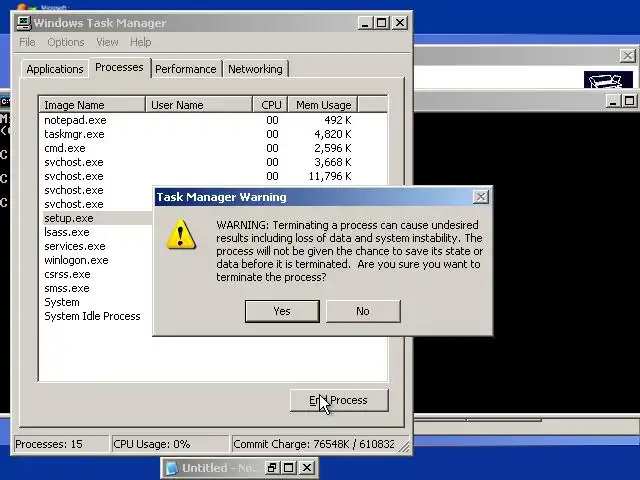The image size is (640, 480).
Task: Close the Windows Task Manager window
Action: tap(400, 23)
